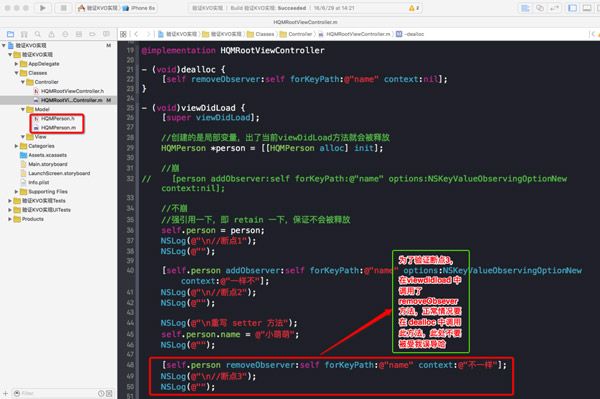
Task: Click the add button at navigator bottom
Action: coord(5,393)
